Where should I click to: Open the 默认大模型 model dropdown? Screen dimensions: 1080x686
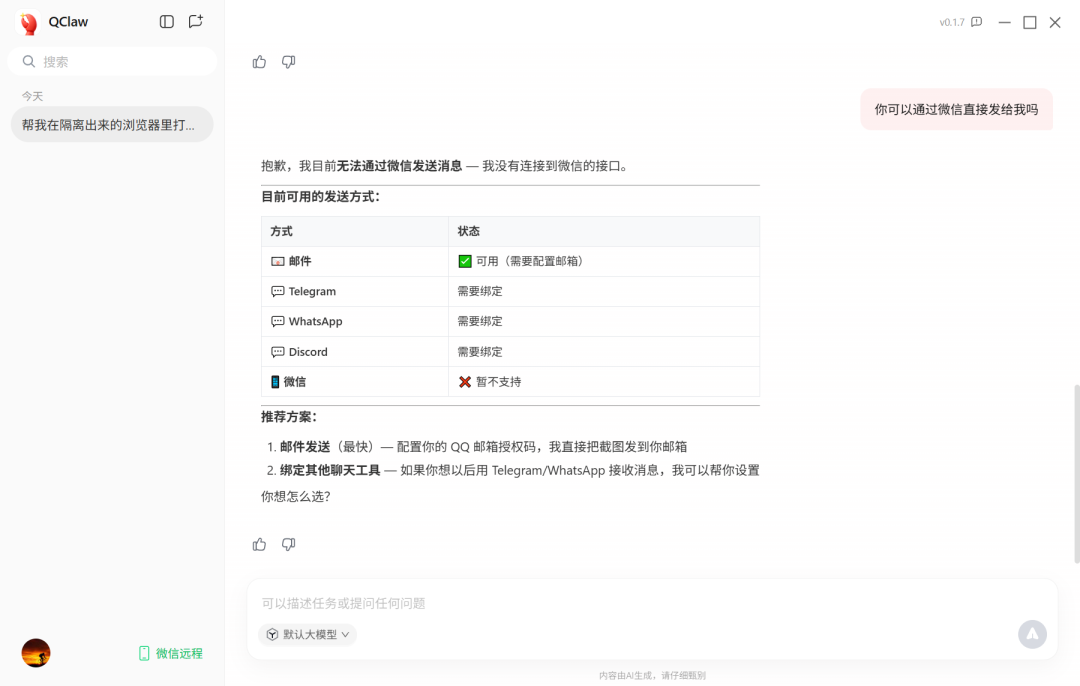307,634
